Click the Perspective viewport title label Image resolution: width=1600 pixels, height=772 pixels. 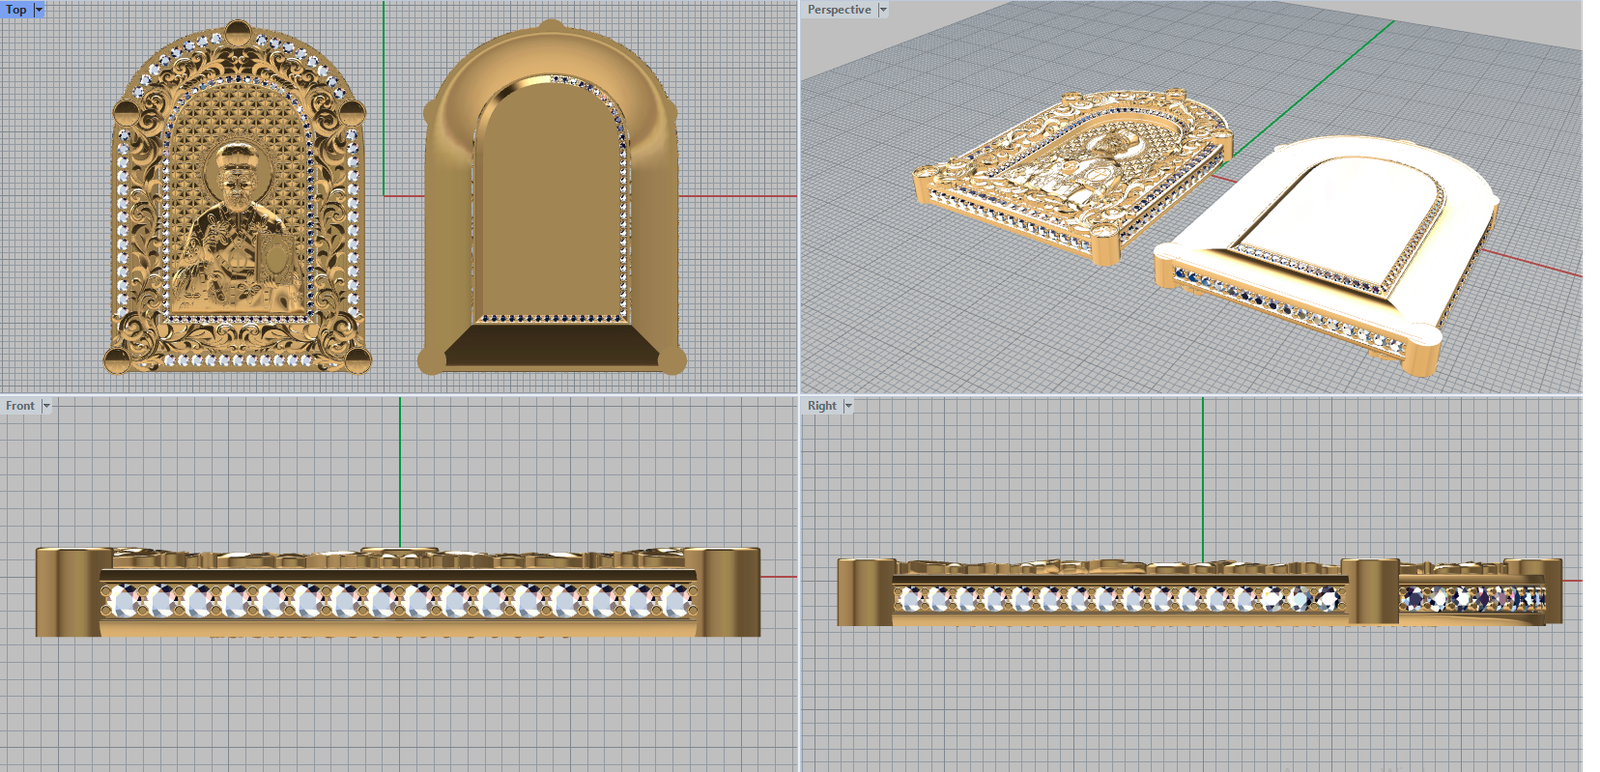[x=839, y=9]
